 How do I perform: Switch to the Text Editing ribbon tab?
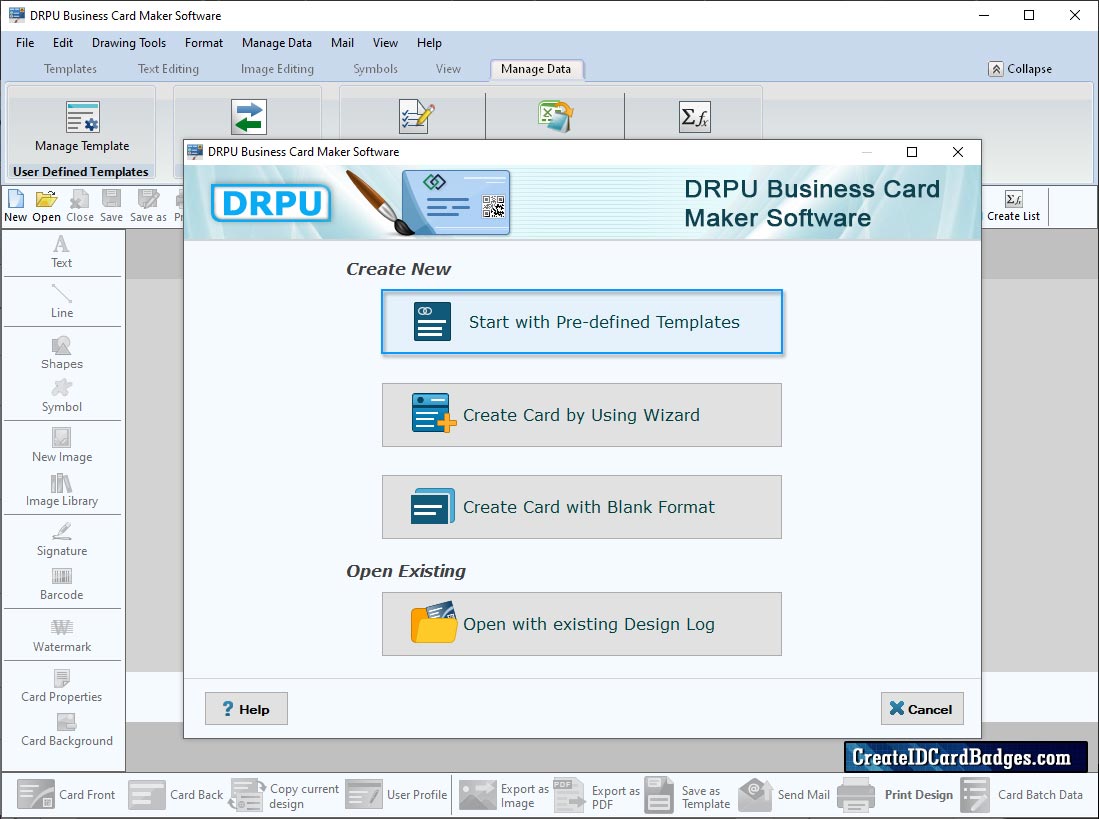pos(168,69)
